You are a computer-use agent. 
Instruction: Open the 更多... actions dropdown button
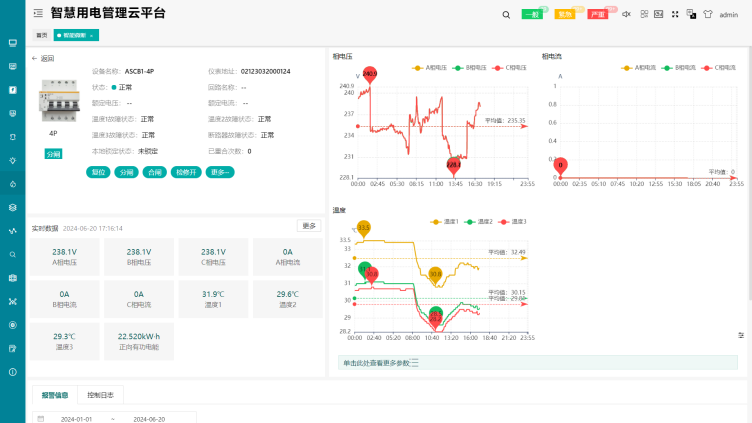tap(220, 172)
